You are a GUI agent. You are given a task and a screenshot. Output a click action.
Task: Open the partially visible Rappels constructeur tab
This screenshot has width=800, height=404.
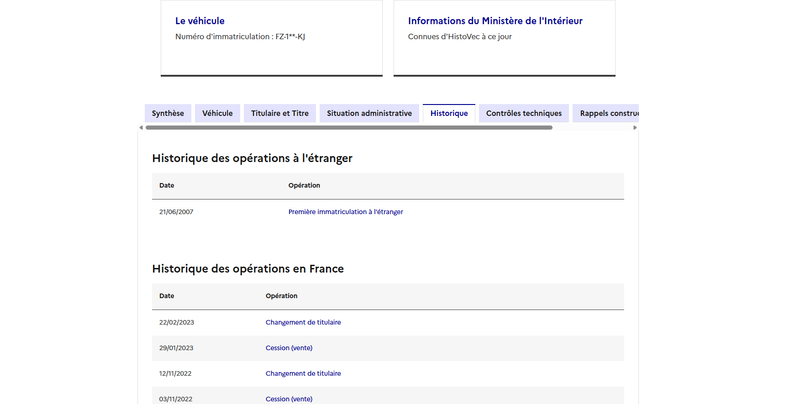(606, 113)
